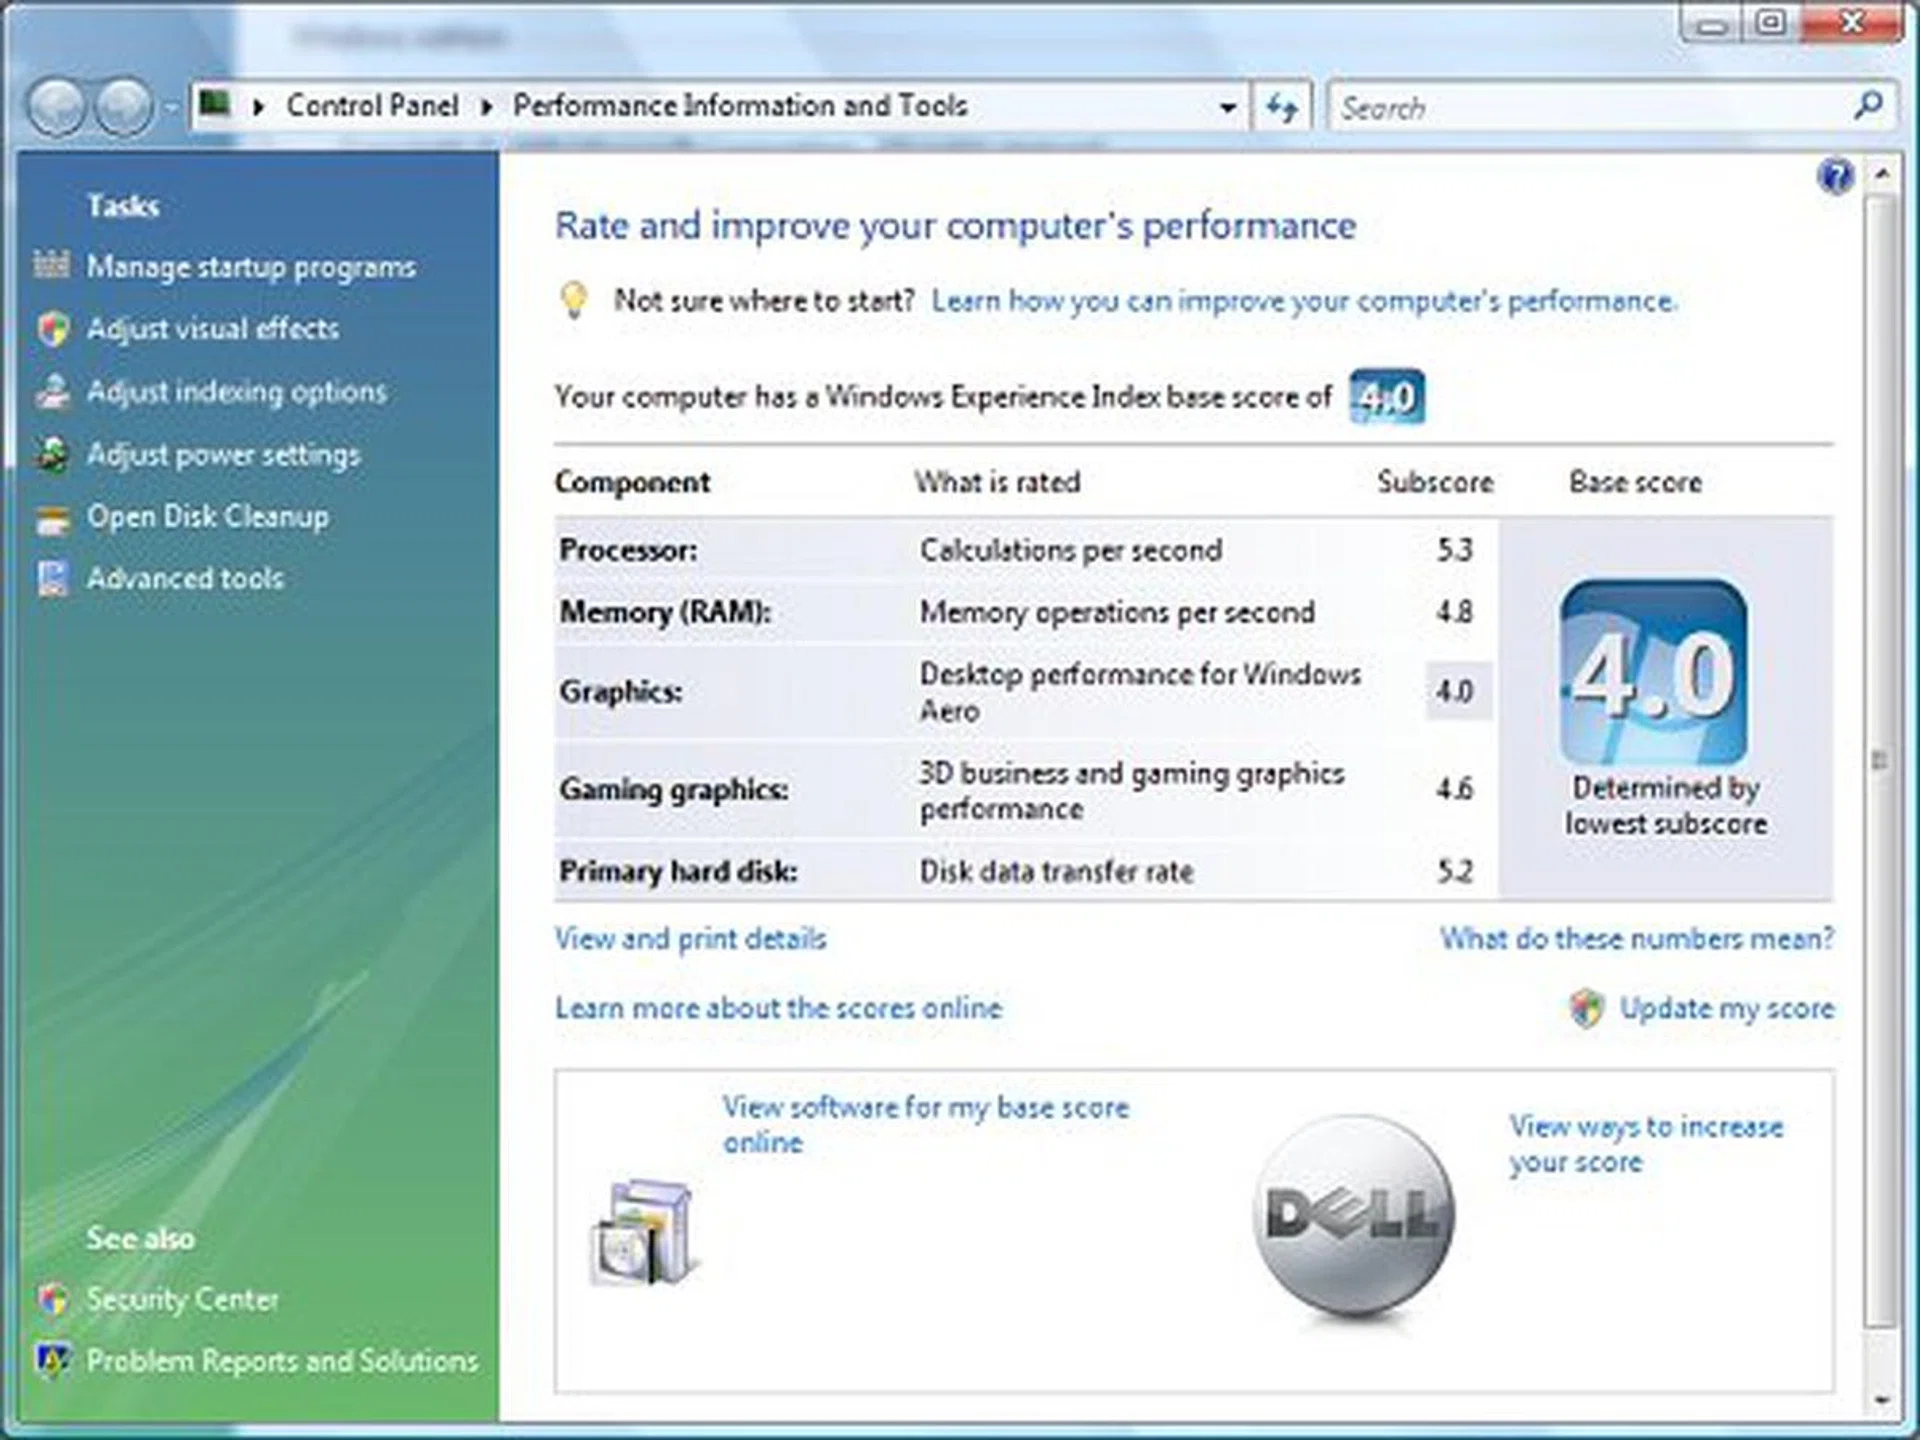Open Advanced tools
The height and width of the screenshot is (1440, 1920).
[185, 578]
